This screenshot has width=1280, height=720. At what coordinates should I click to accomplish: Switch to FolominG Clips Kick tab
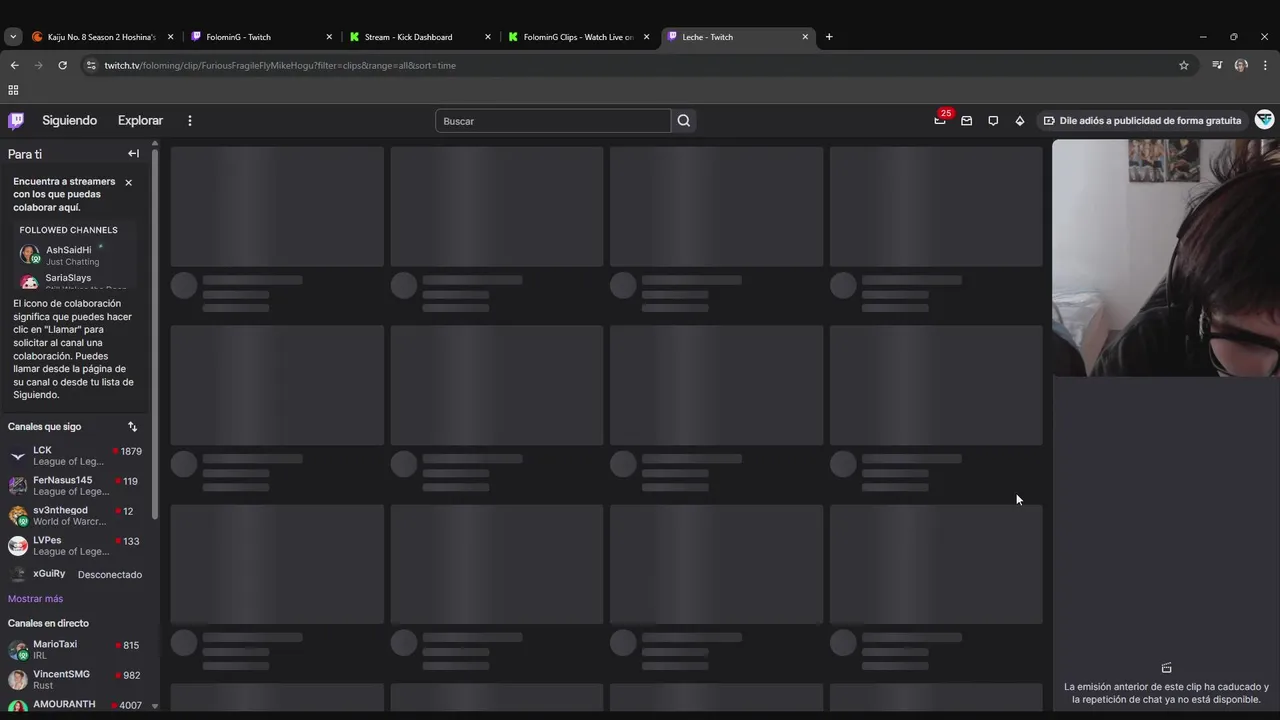pos(578,37)
